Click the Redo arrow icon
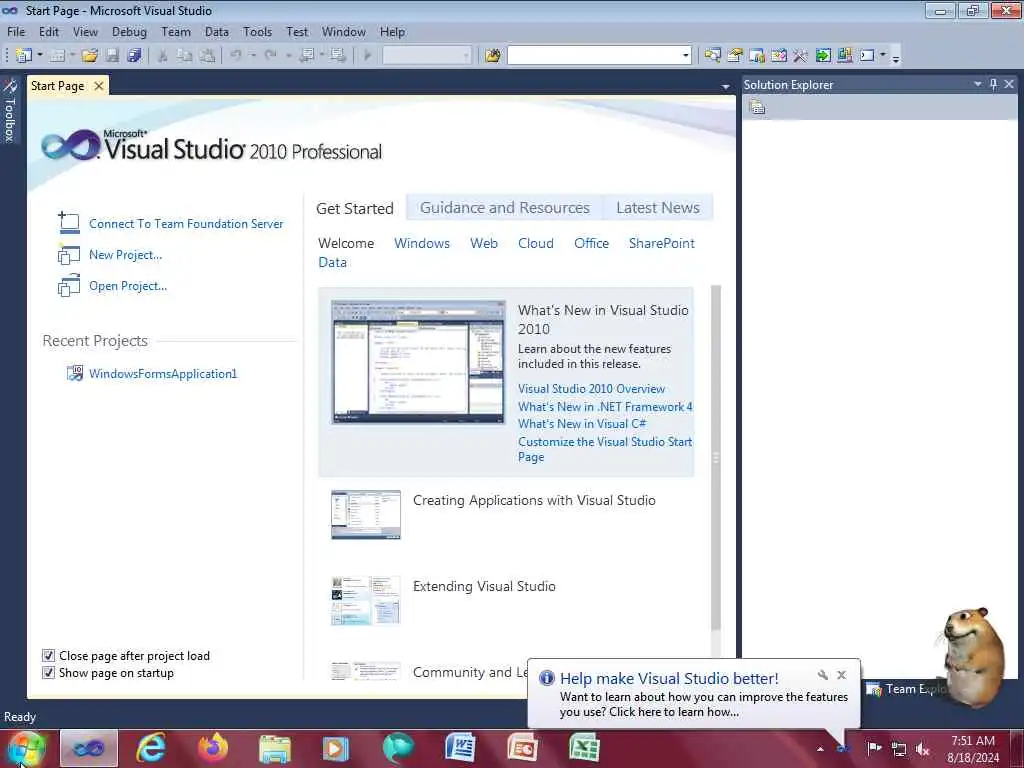 (270, 56)
